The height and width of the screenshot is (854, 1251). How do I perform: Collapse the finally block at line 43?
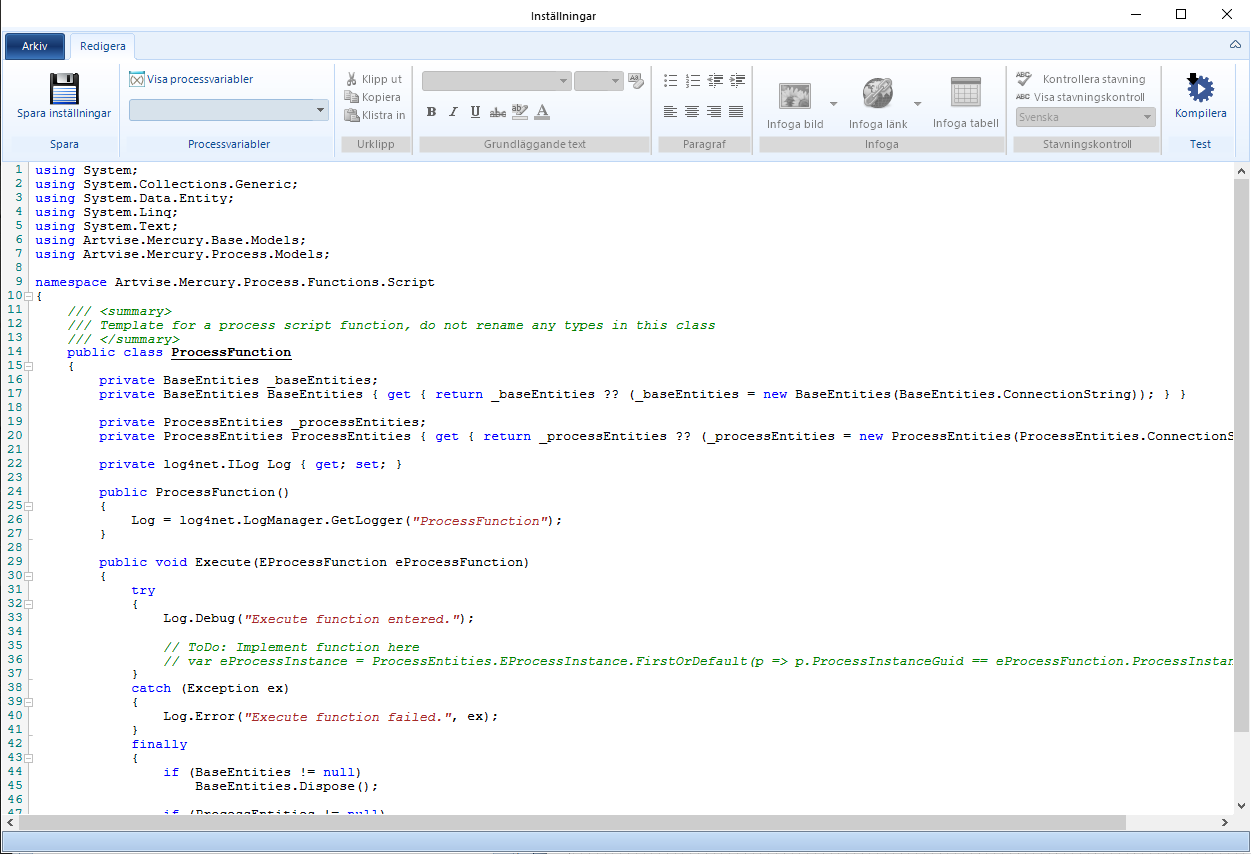(x=29, y=759)
